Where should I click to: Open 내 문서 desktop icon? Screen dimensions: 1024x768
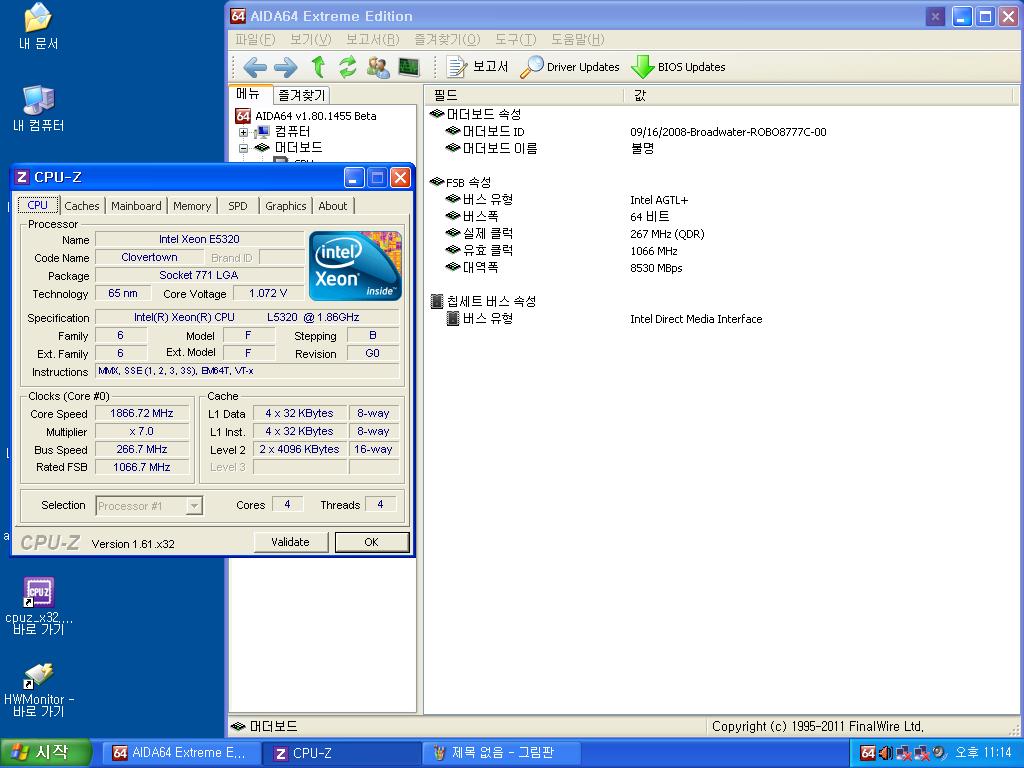(39, 27)
